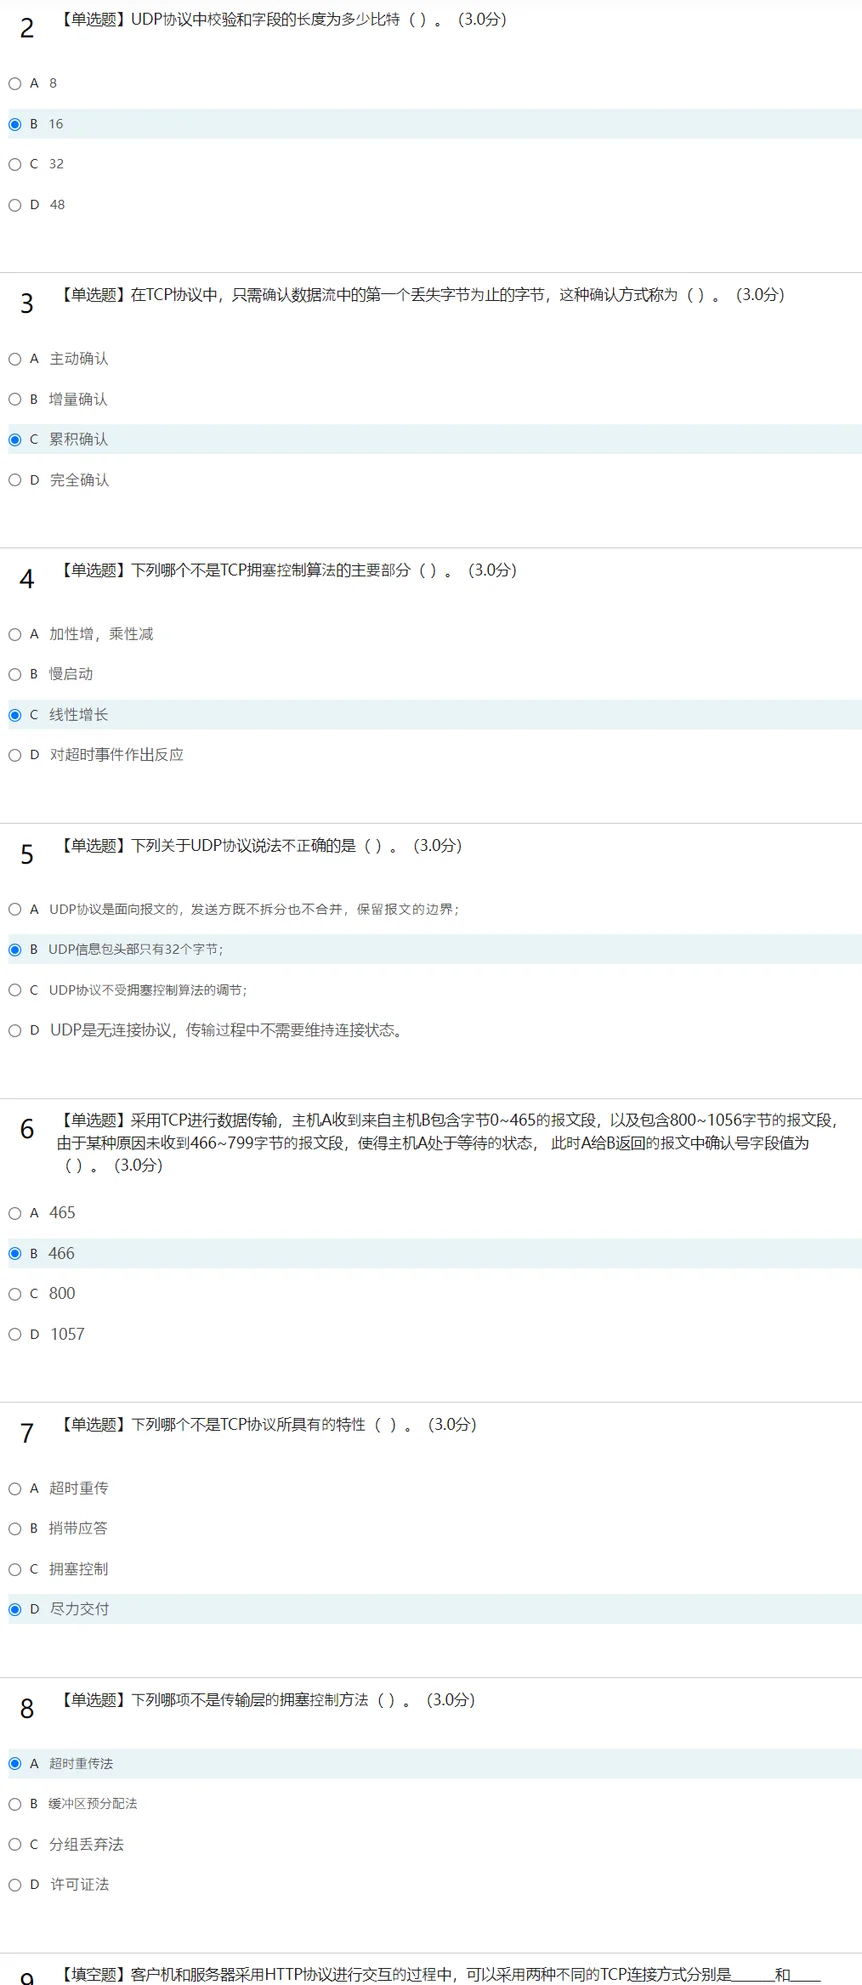Choose option D '1057' in question 6
This screenshot has width=862, height=1985.
coord(15,1334)
